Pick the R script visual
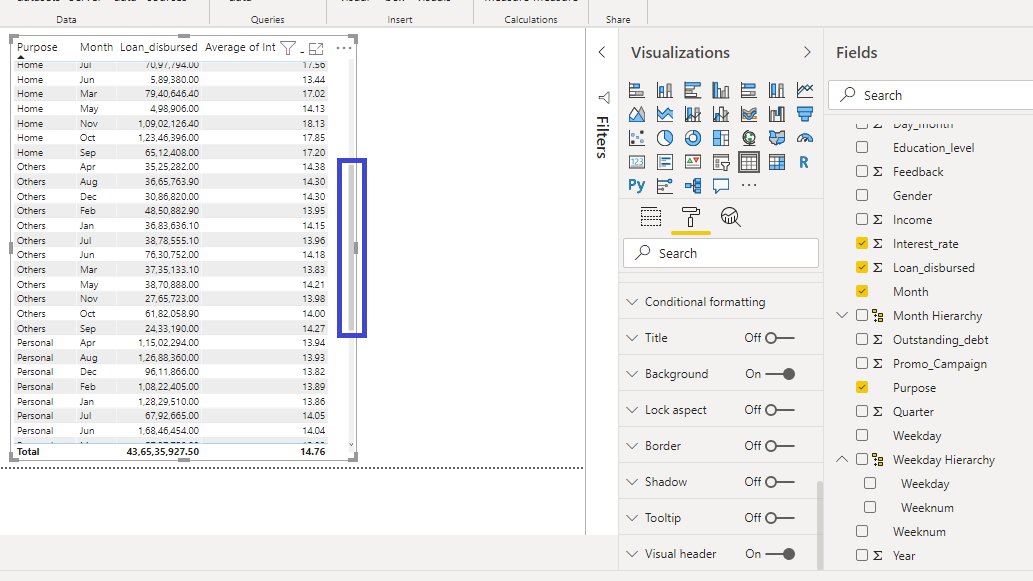Screen dimensions: 1033x581 (804, 162)
